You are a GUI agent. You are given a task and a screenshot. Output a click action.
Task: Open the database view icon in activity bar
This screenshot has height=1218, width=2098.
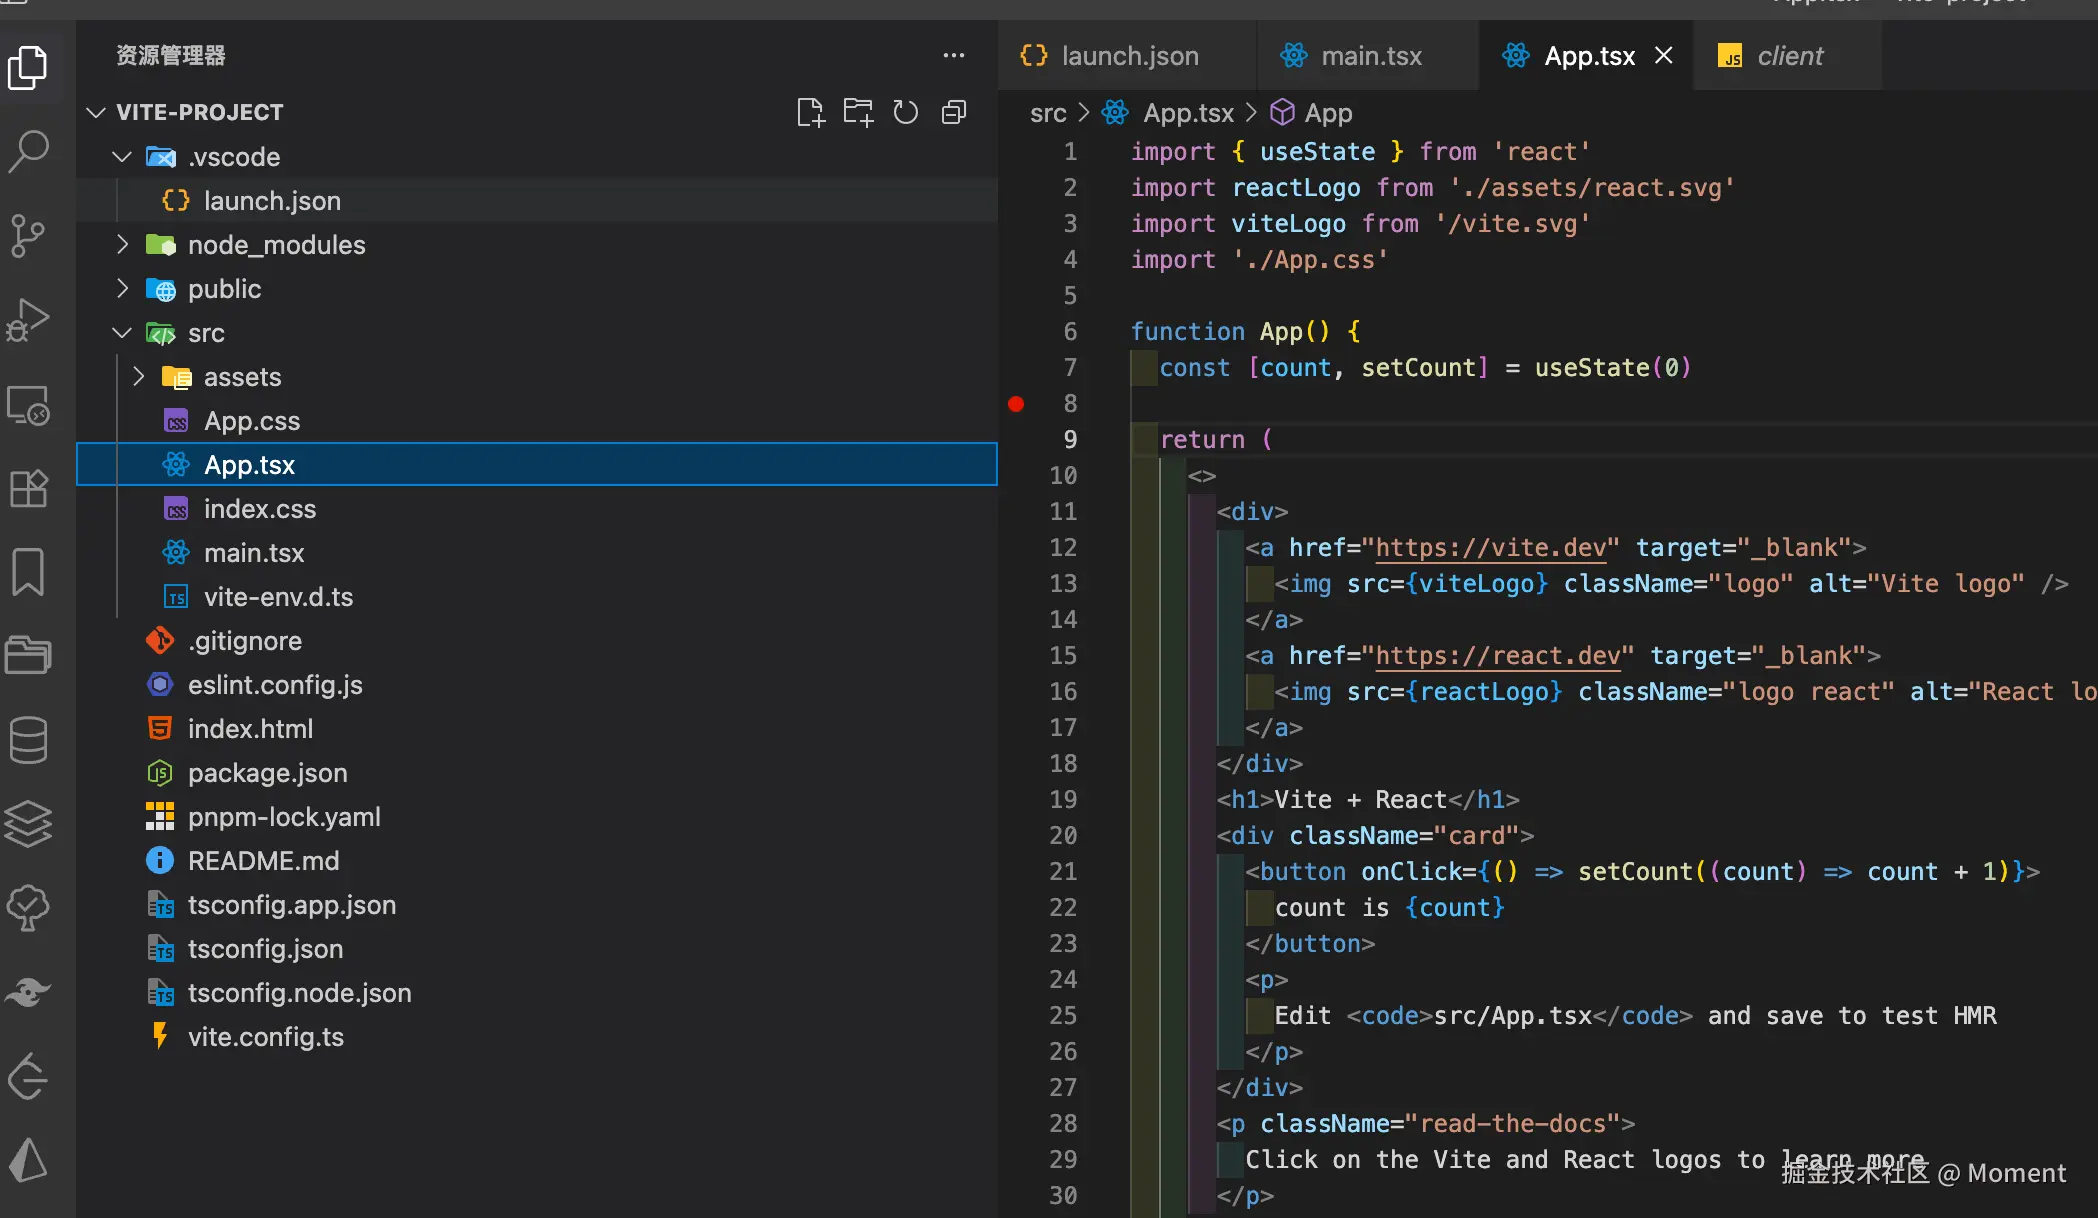tap(28, 740)
